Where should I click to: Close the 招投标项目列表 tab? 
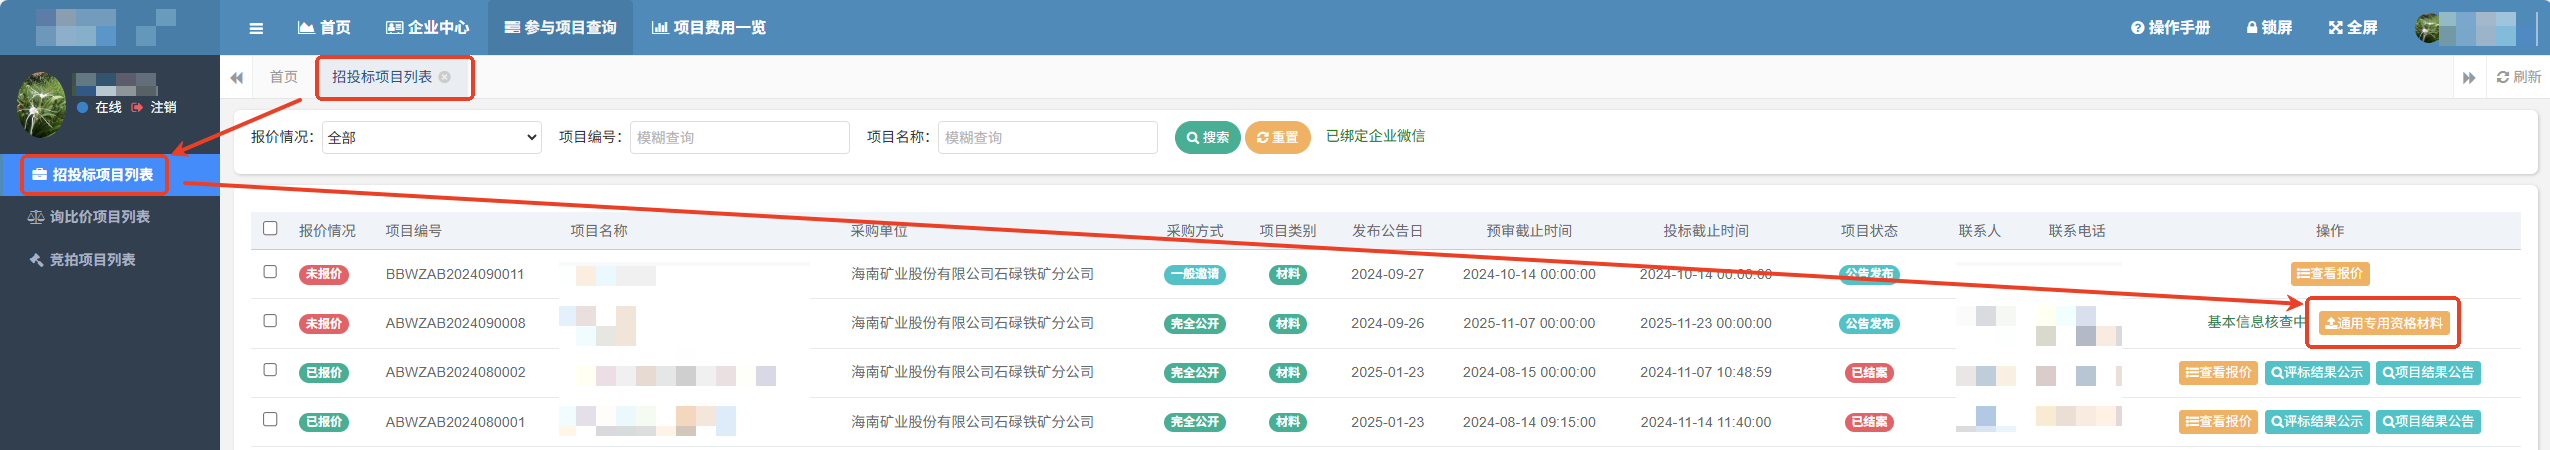click(445, 77)
